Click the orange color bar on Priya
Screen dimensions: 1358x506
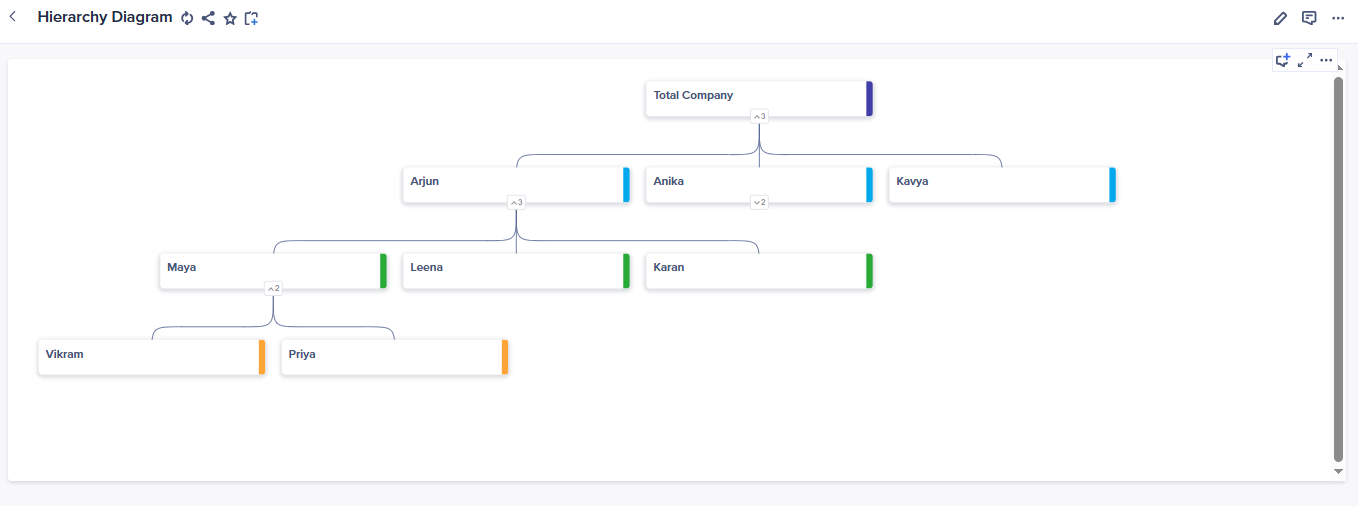pyautogui.click(x=505, y=357)
